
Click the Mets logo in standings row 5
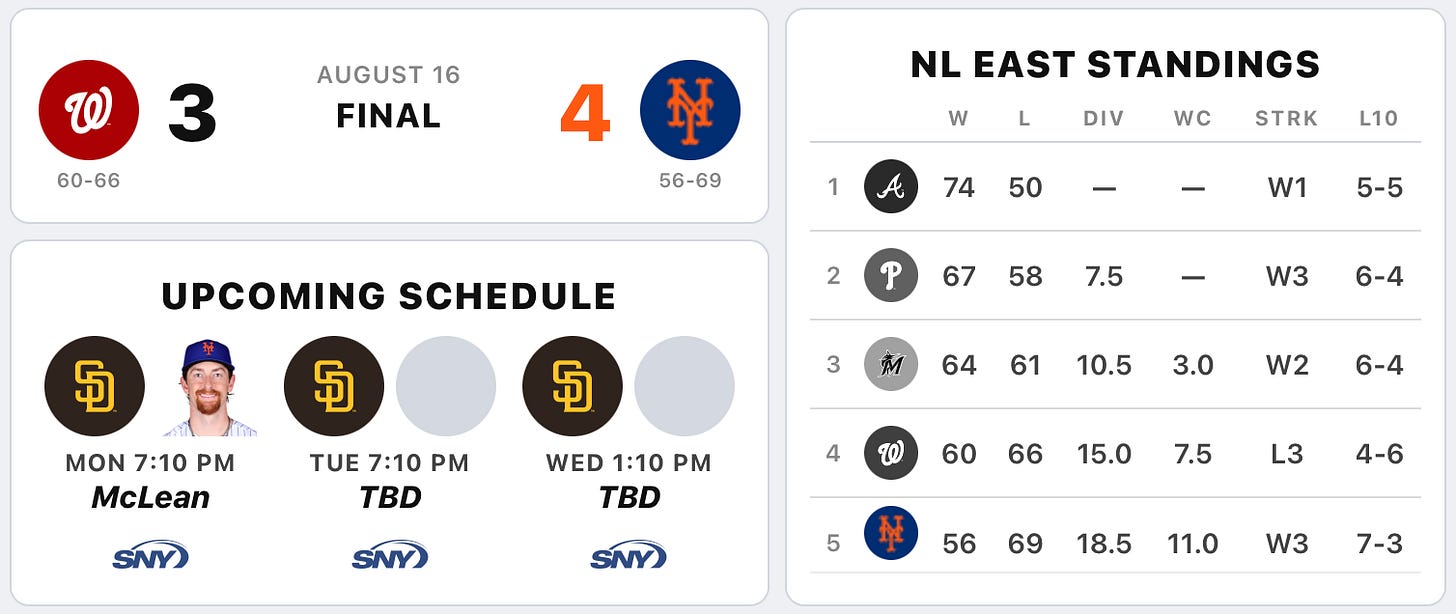pyautogui.click(x=890, y=533)
